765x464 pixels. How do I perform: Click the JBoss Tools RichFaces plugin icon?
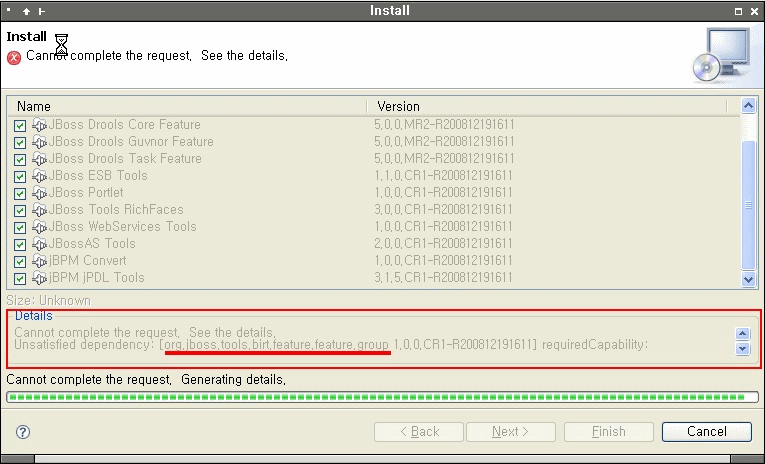[40, 210]
